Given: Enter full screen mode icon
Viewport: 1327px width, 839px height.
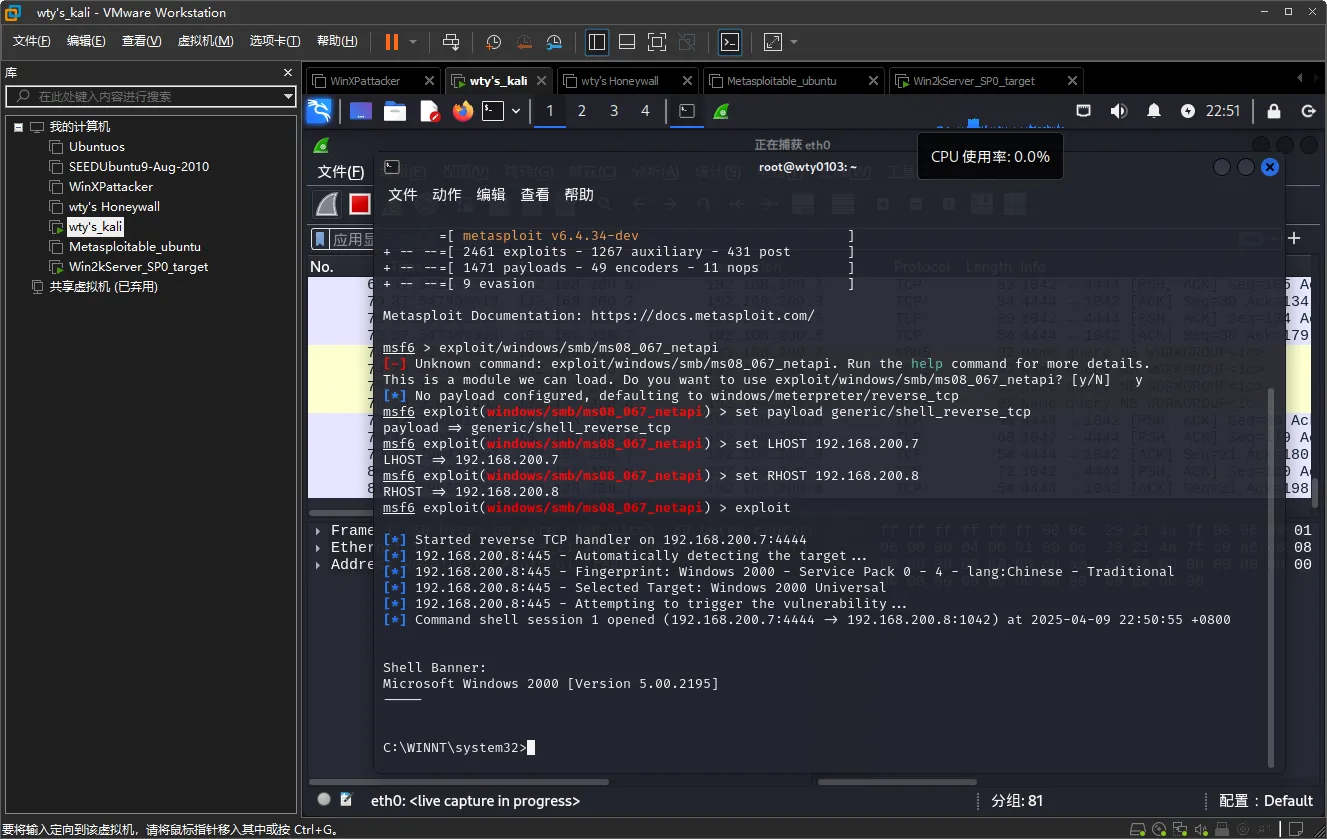Looking at the screenshot, I should click(x=657, y=42).
